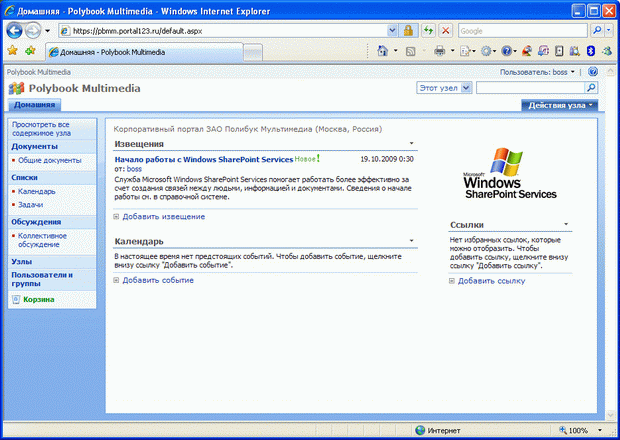Stop loading with the red X icon
Viewport: 620px width, 440px height.
point(446,31)
